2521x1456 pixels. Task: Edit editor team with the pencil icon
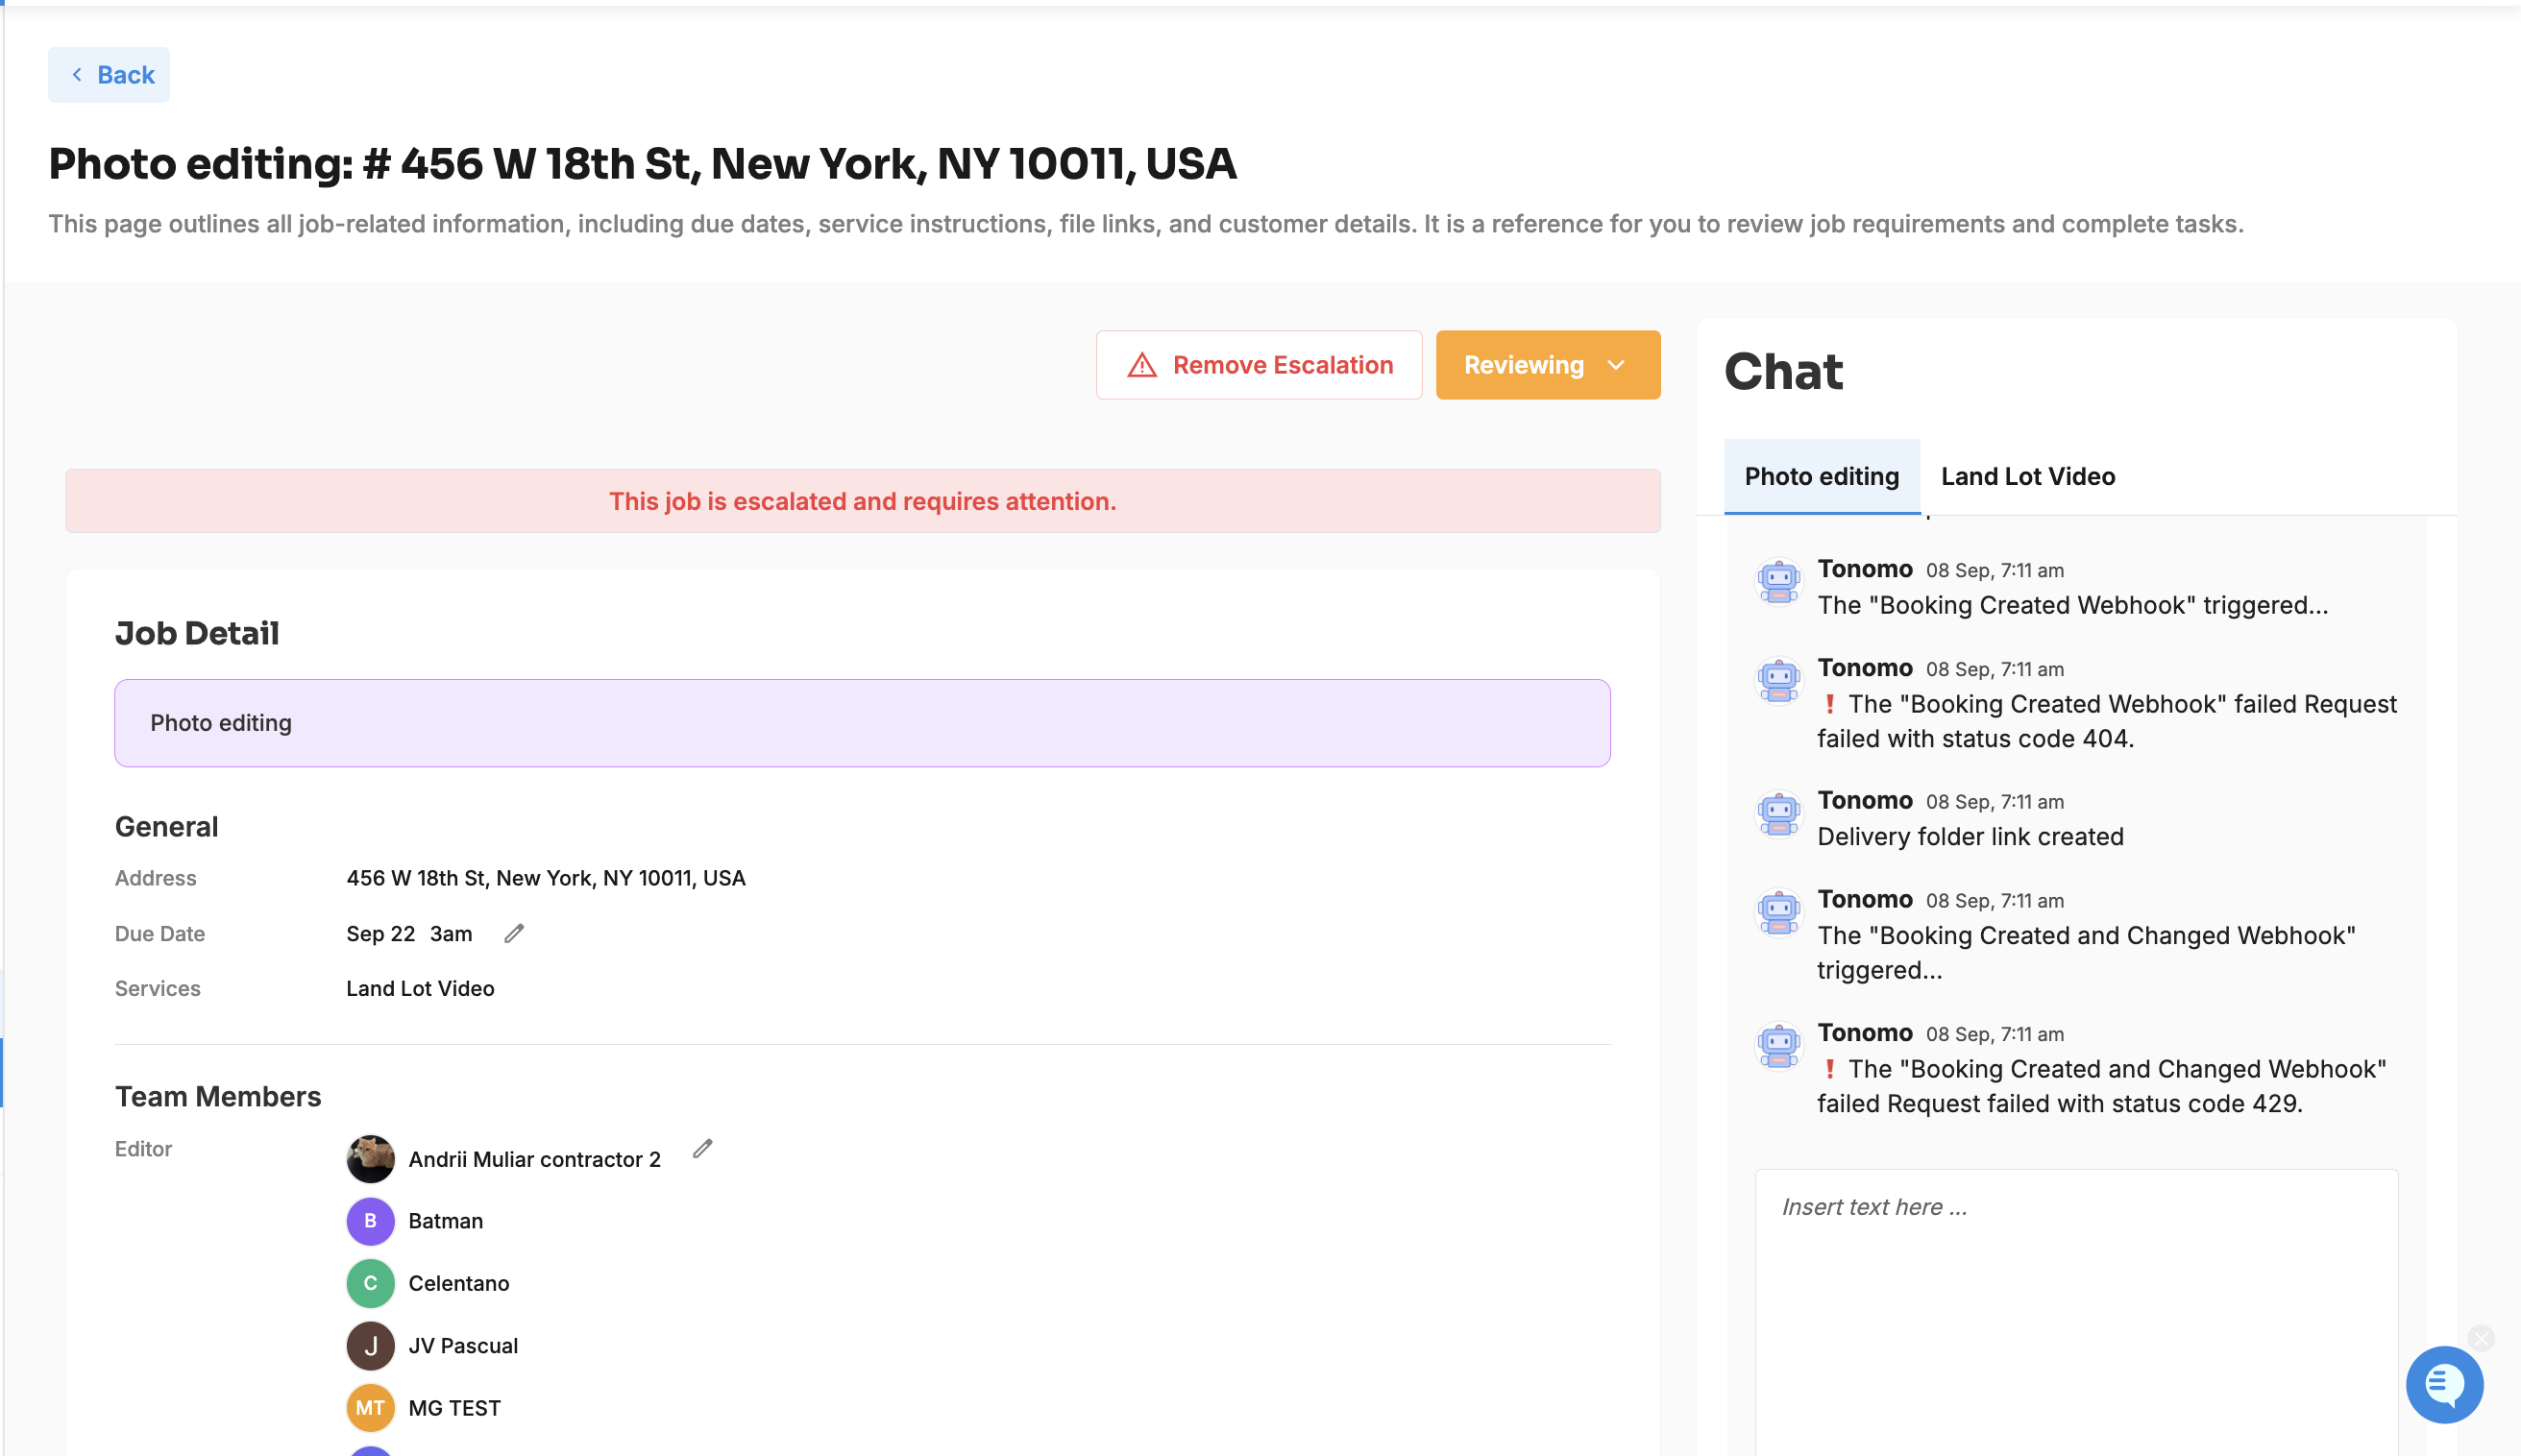pos(703,1148)
